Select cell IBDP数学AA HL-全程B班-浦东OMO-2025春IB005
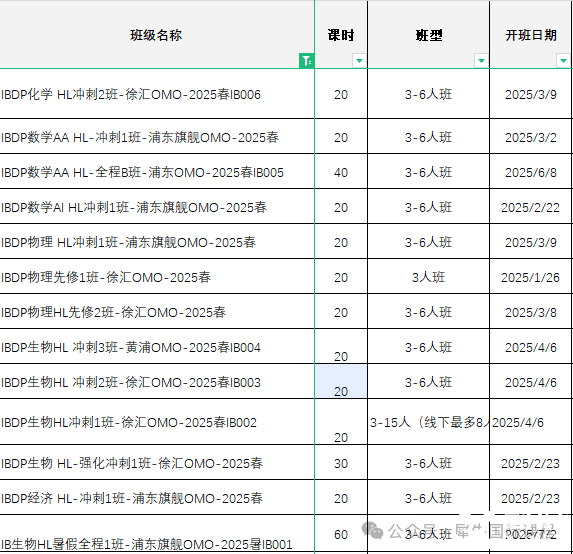 tap(157, 171)
